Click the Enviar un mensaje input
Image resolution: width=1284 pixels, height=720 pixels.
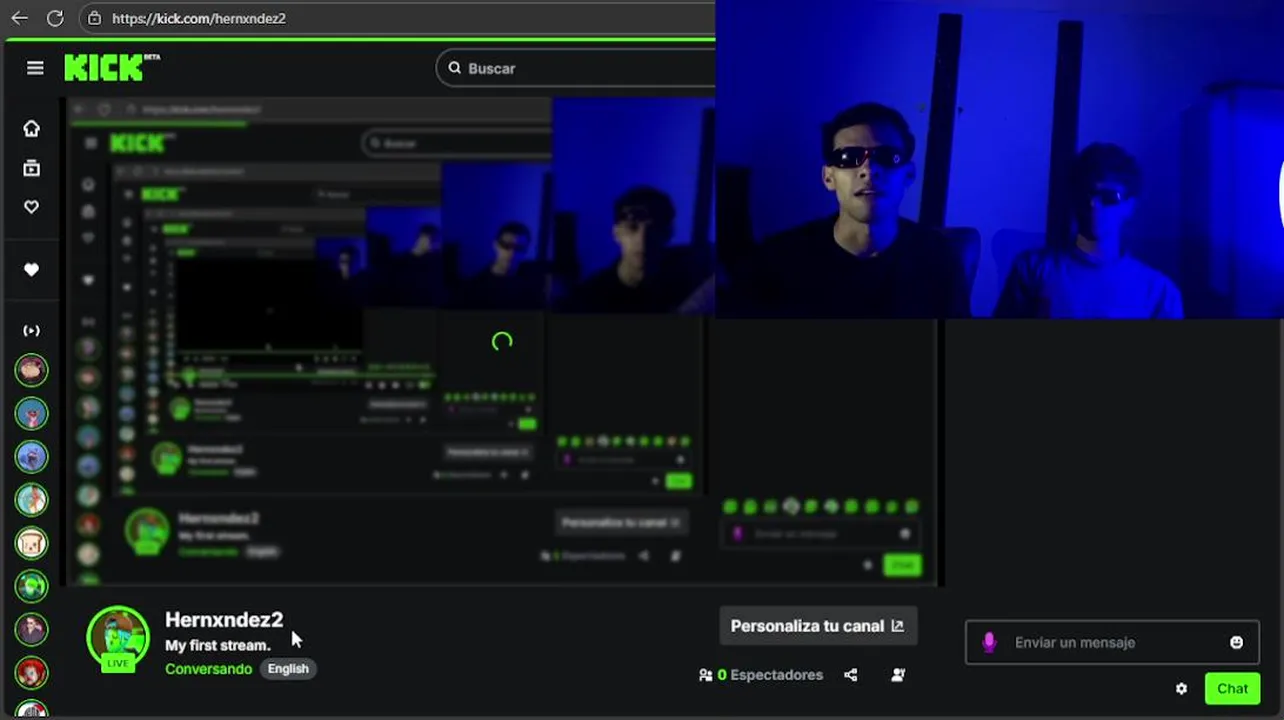click(x=1112, y=642)
